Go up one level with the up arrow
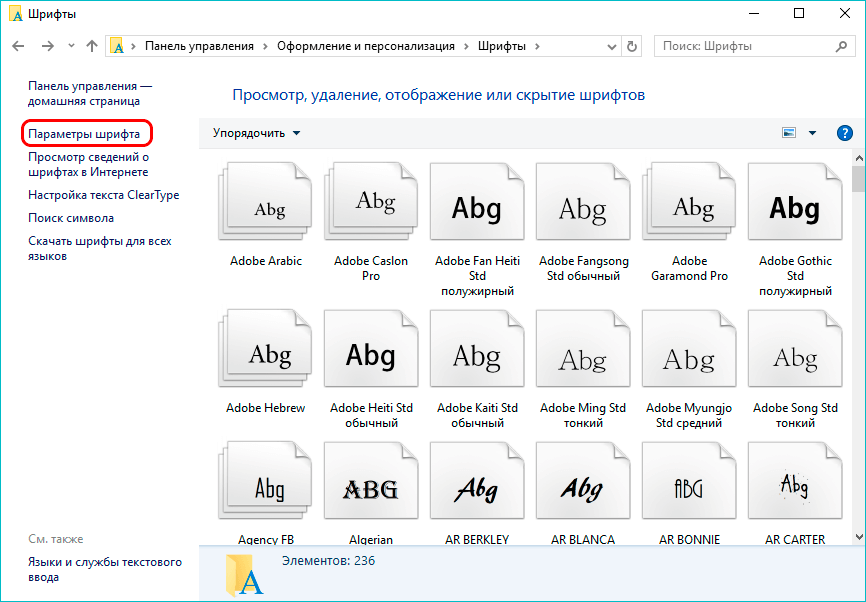The image size is (866, 602). [92, 46]
